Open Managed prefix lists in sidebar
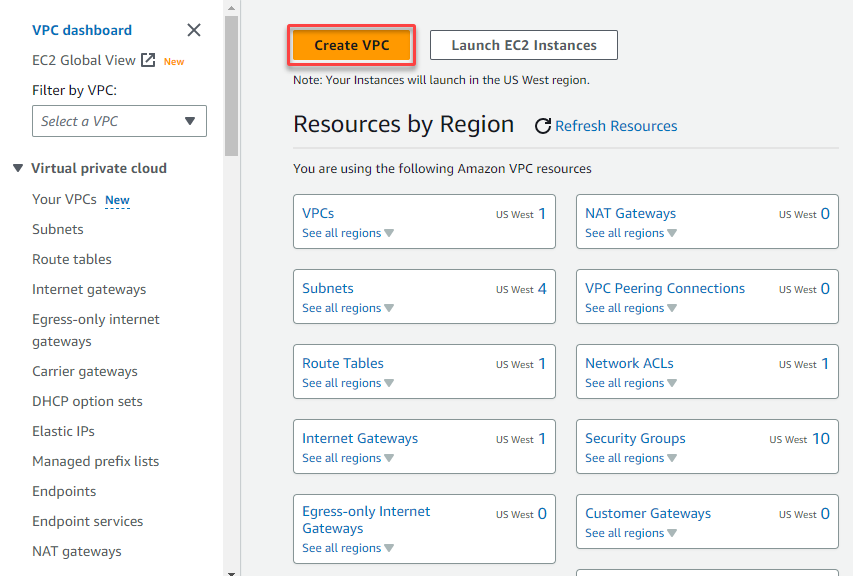Screen dimensions: 853x576 (96, 461)
